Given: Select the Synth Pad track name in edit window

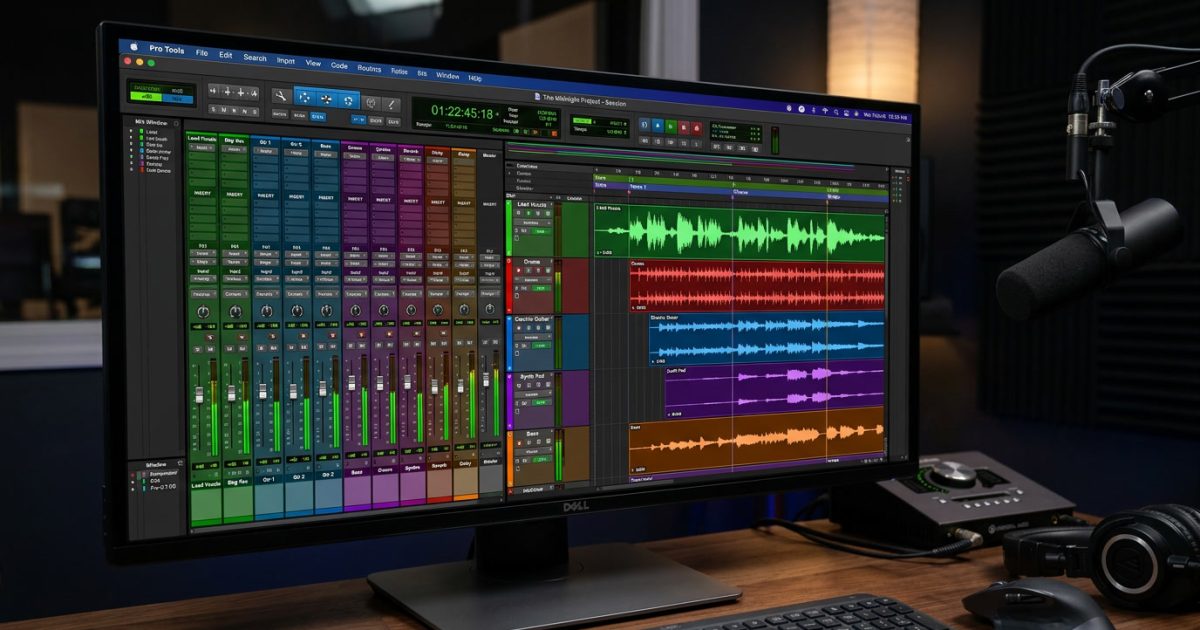Looking at the screenshot, I should coord(533,377).
